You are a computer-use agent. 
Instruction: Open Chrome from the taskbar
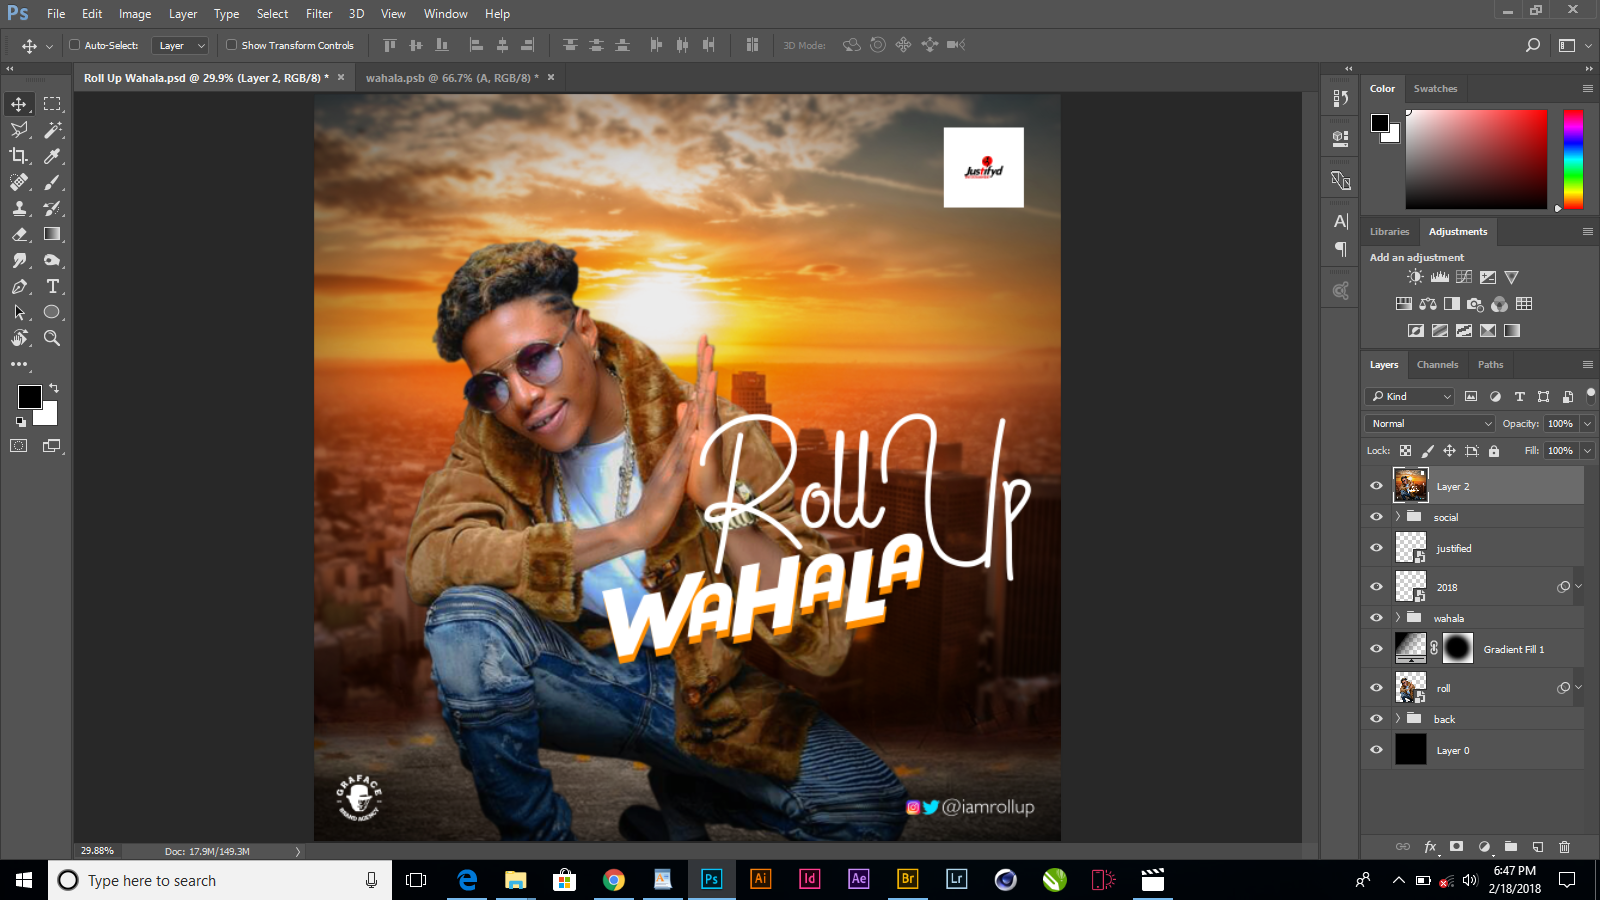tap(614, 880)
